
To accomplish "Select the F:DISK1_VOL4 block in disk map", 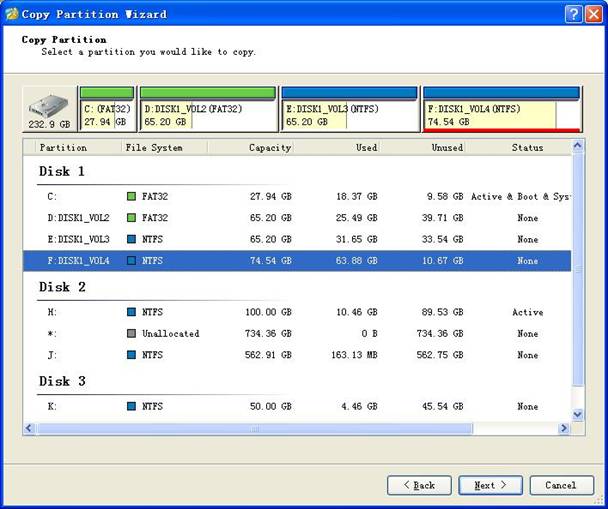I will (x=501, y=115).
